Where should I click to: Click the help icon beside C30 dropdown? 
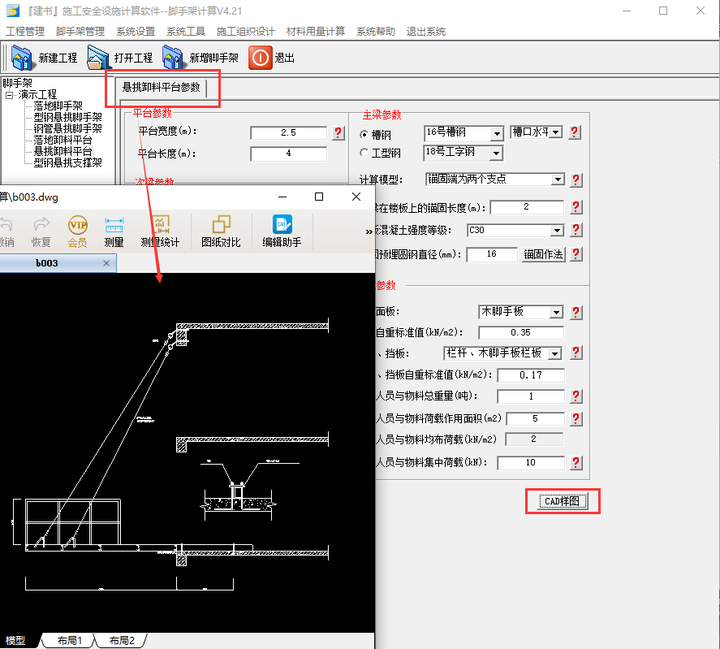point(576,230)
